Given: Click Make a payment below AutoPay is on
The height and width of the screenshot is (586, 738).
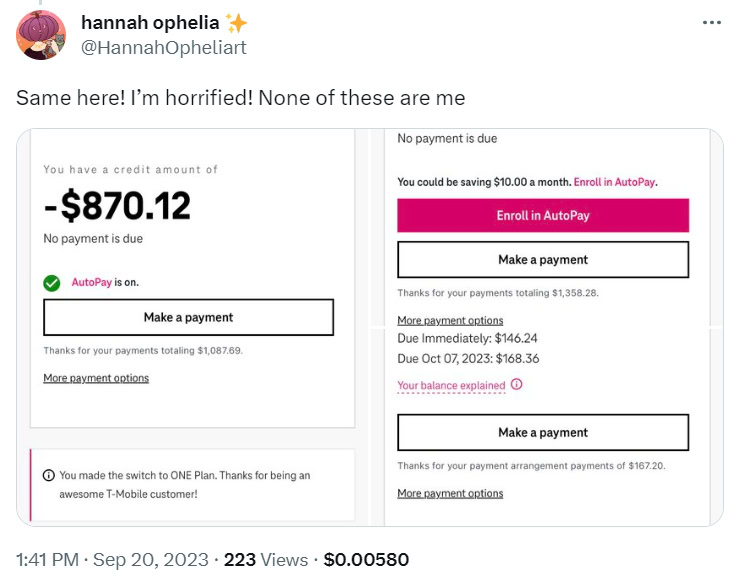Looking at the screenshot, I should point(188,317).
